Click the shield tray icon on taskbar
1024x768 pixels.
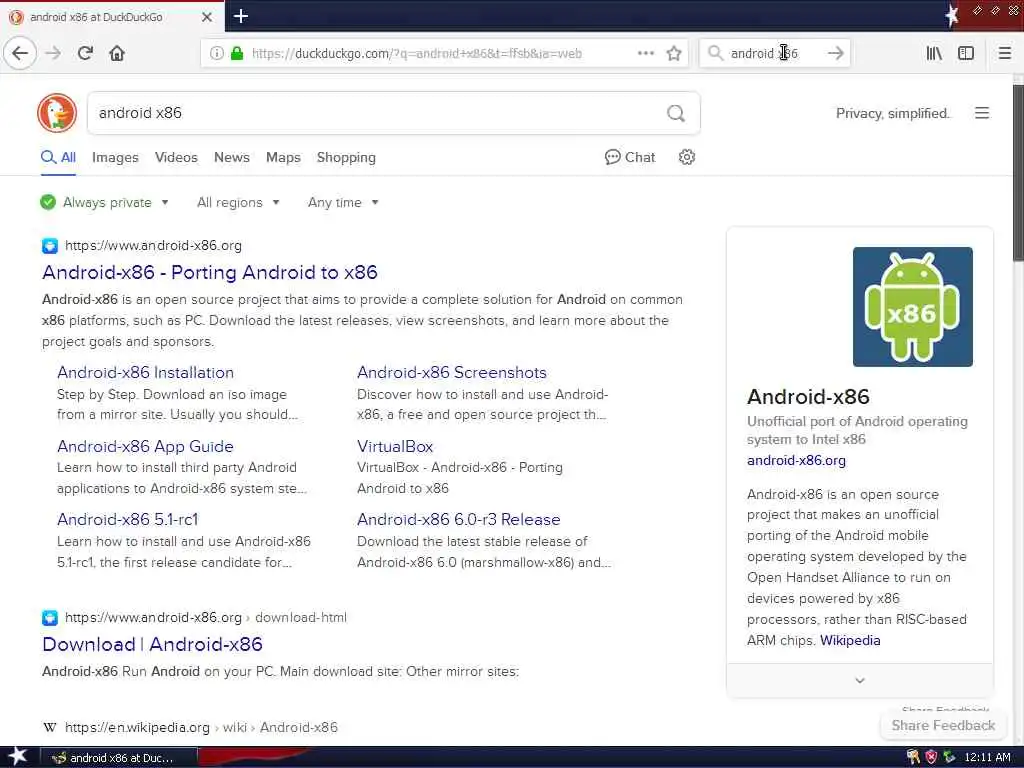click(931, 757)
